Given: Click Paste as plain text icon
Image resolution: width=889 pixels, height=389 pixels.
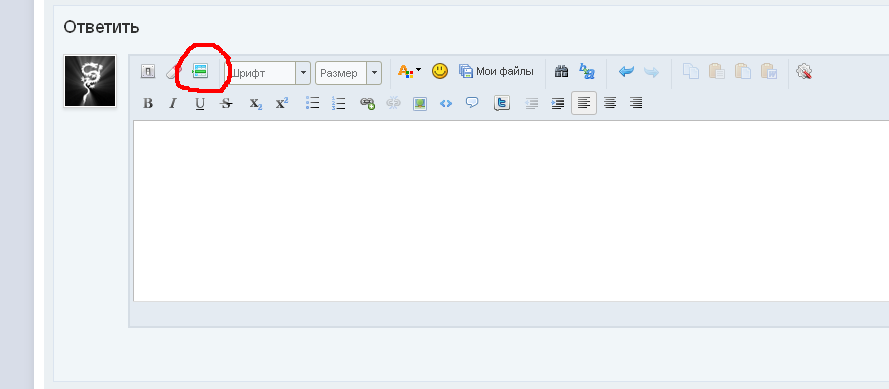Looking at the screenshot, I should (x=743, y=71).
